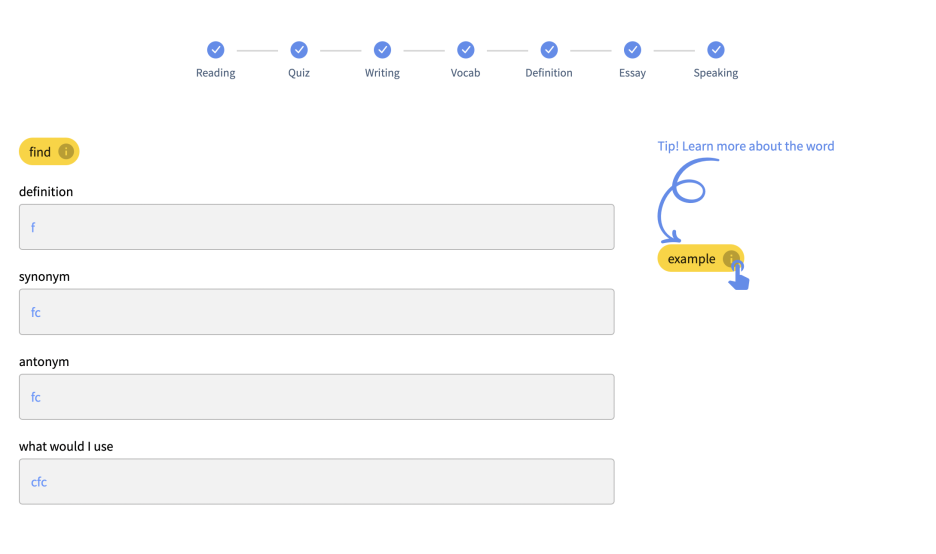Click the Vocab step checkmark icon

pyautogui.click(x=466, y=50)
